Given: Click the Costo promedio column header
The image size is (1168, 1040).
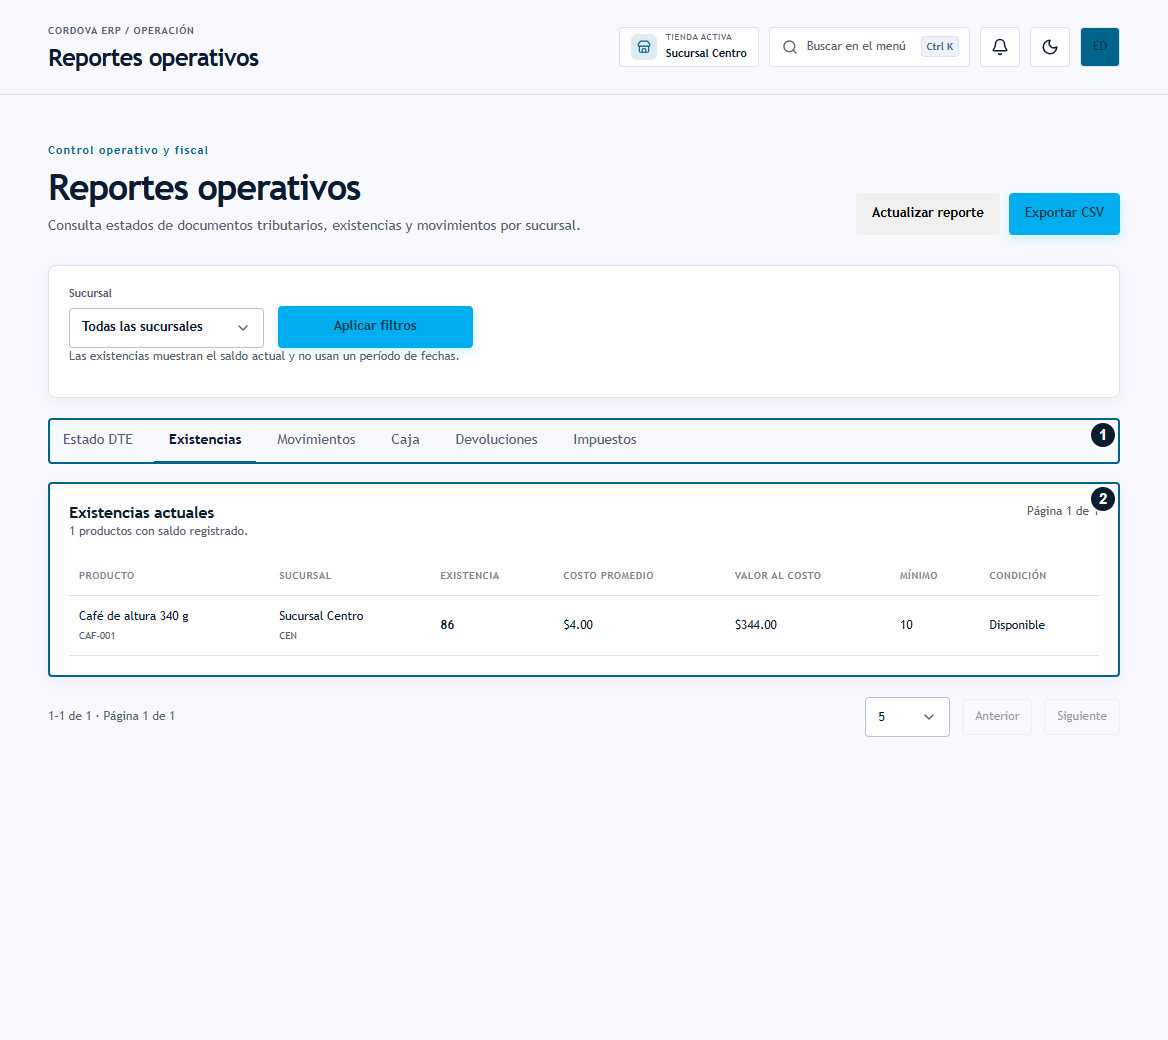Looking at the screenshot, I should coord(608,576).
